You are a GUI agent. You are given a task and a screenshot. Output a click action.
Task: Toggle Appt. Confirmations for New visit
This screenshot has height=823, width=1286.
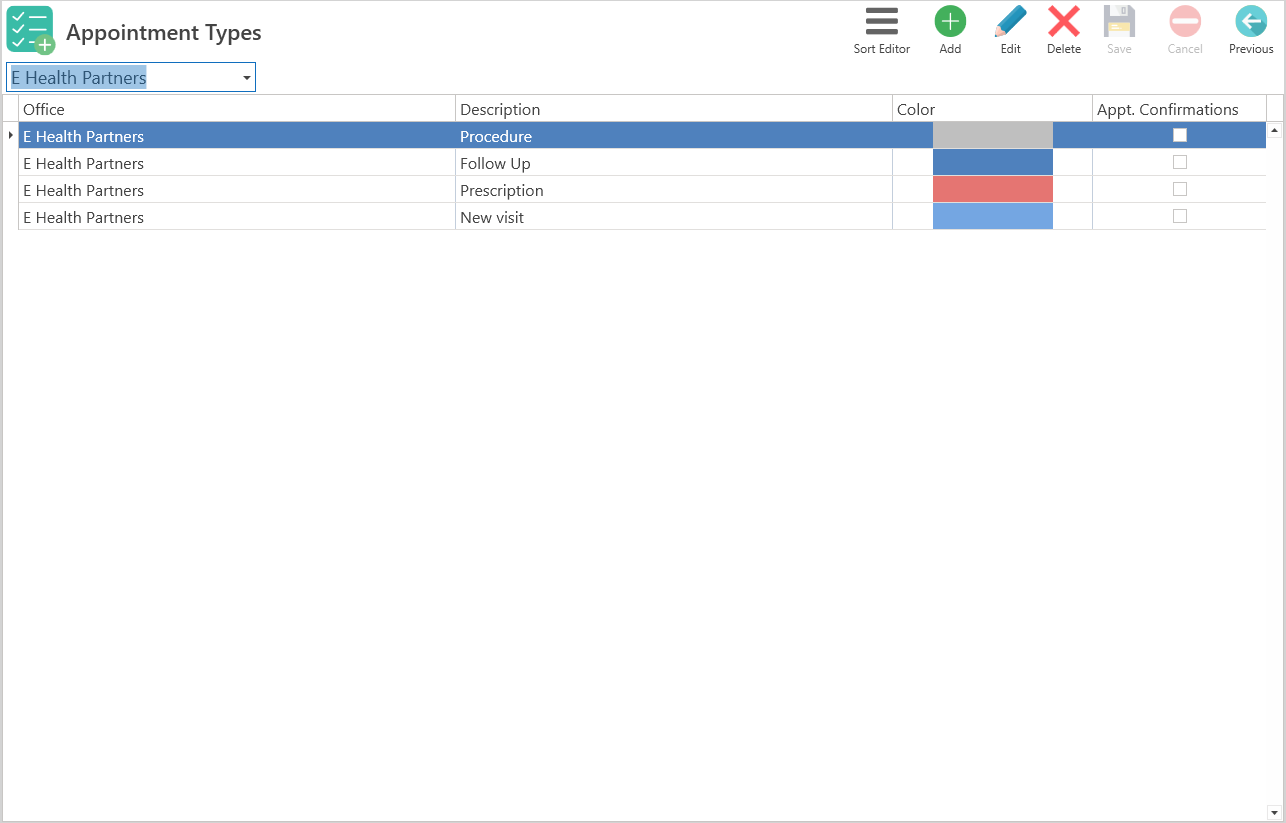click(x=1180, y=216)
